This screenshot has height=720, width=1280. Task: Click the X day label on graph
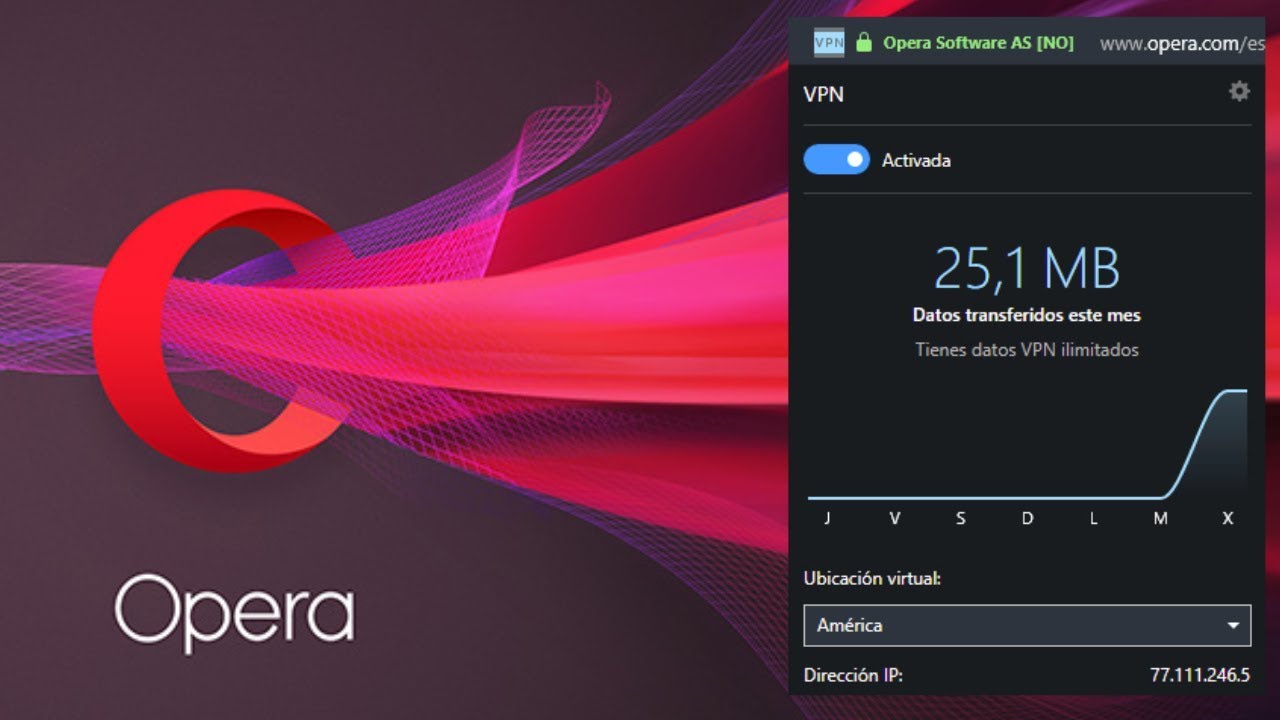pos(1228,518)
